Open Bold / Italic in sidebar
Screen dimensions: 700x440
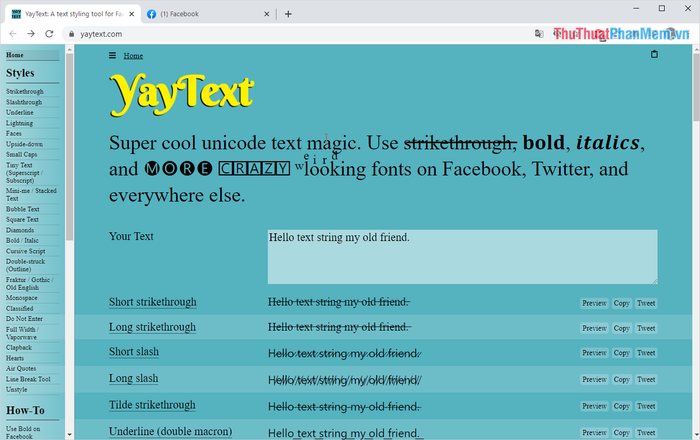coord(22,241)
